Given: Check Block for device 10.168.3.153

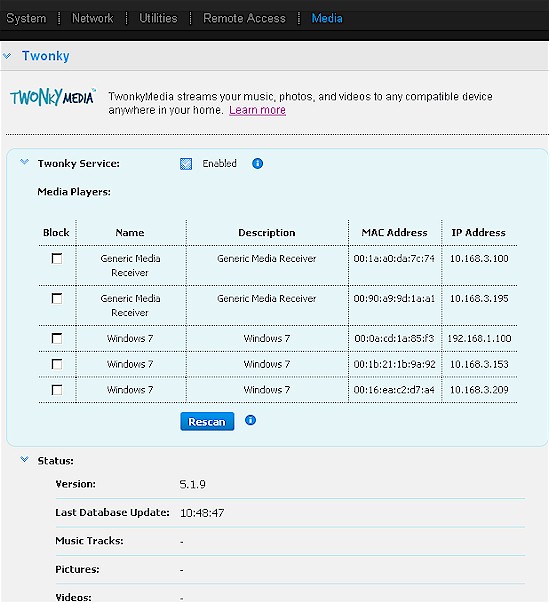Looking at the screenshot, I should [57, 364].
